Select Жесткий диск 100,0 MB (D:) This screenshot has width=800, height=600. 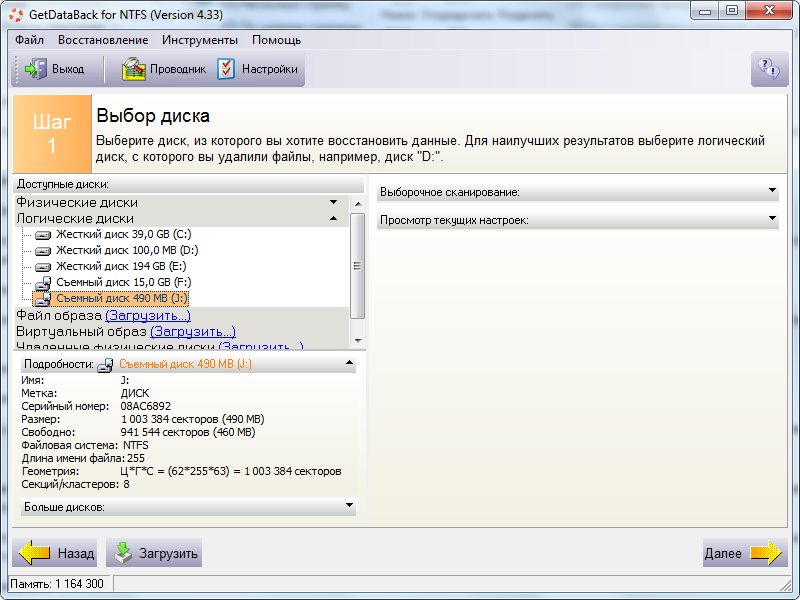[127, 250]
